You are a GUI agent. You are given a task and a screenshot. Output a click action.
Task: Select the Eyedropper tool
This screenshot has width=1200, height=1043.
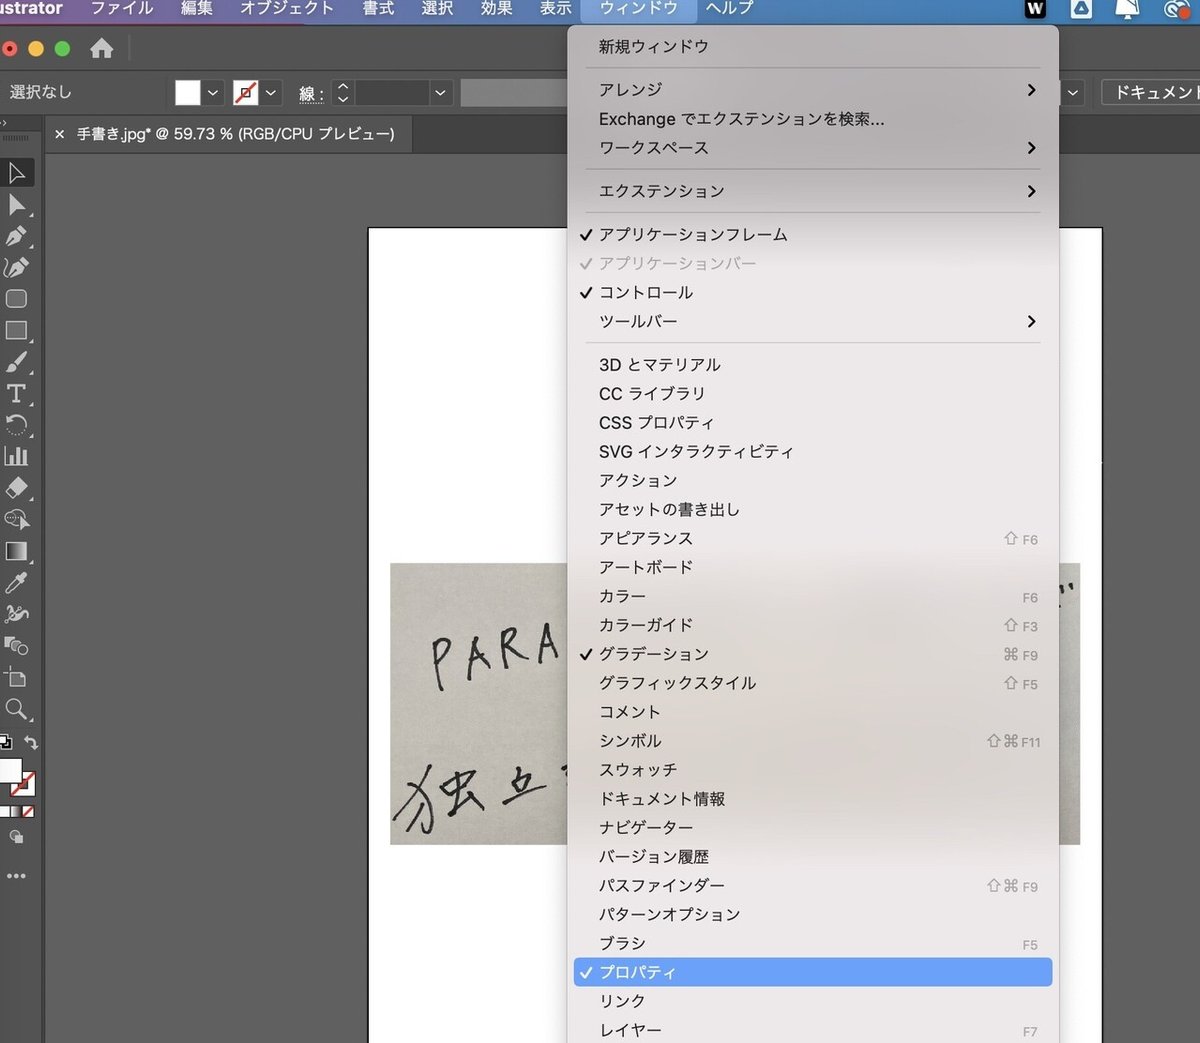click(x=16, y=582)
